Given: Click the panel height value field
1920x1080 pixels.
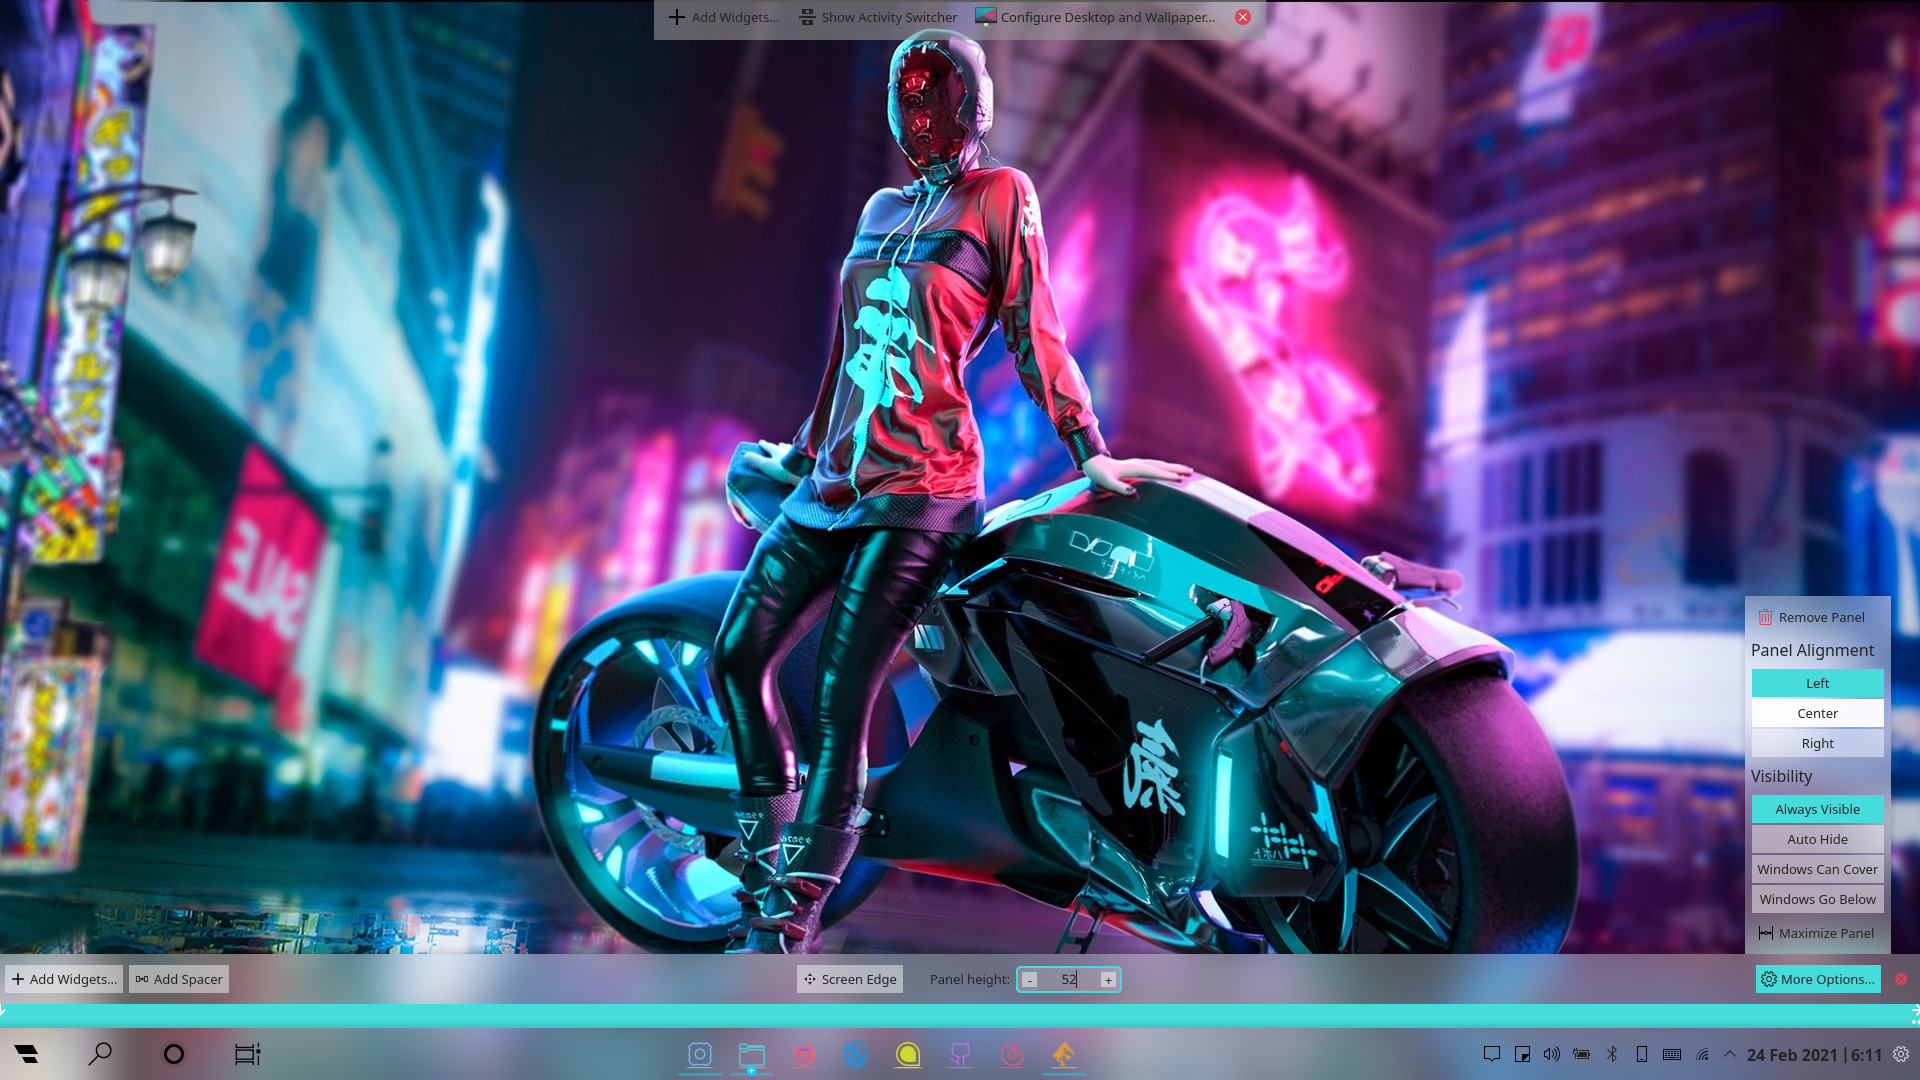Looking at the screenshot, I should tap(1069, 980).
